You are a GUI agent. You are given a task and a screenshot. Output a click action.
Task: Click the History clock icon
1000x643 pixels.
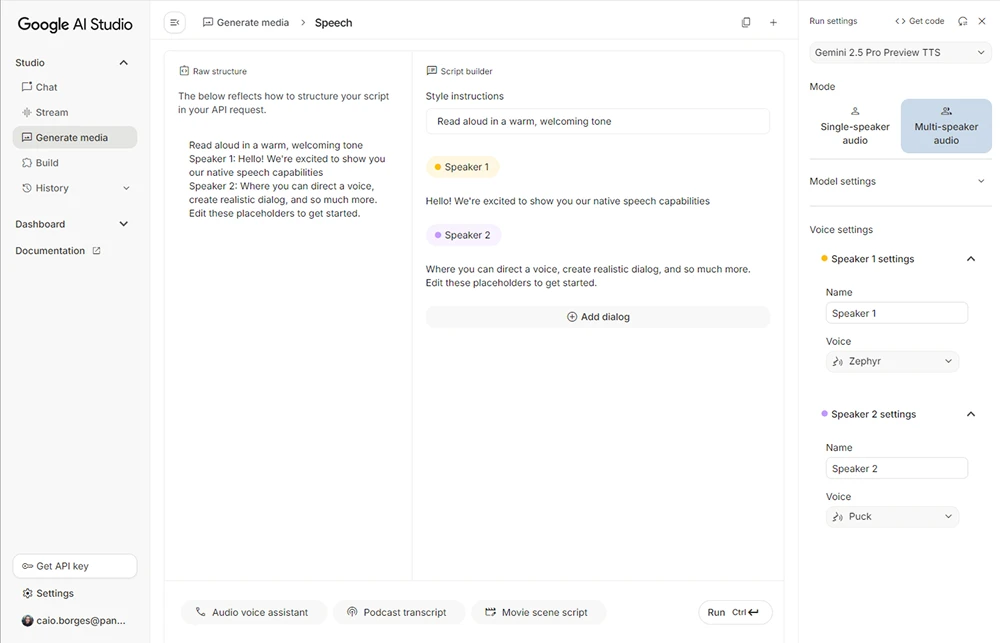tap(27, 188)
